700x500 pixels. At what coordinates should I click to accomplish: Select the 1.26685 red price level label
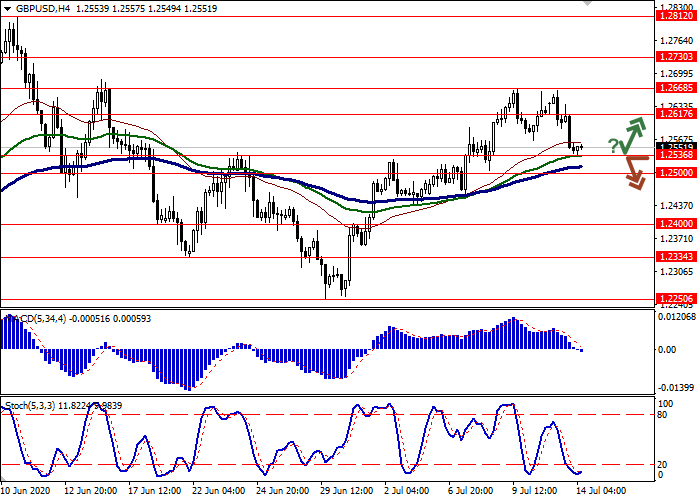(x=676, y=88)
